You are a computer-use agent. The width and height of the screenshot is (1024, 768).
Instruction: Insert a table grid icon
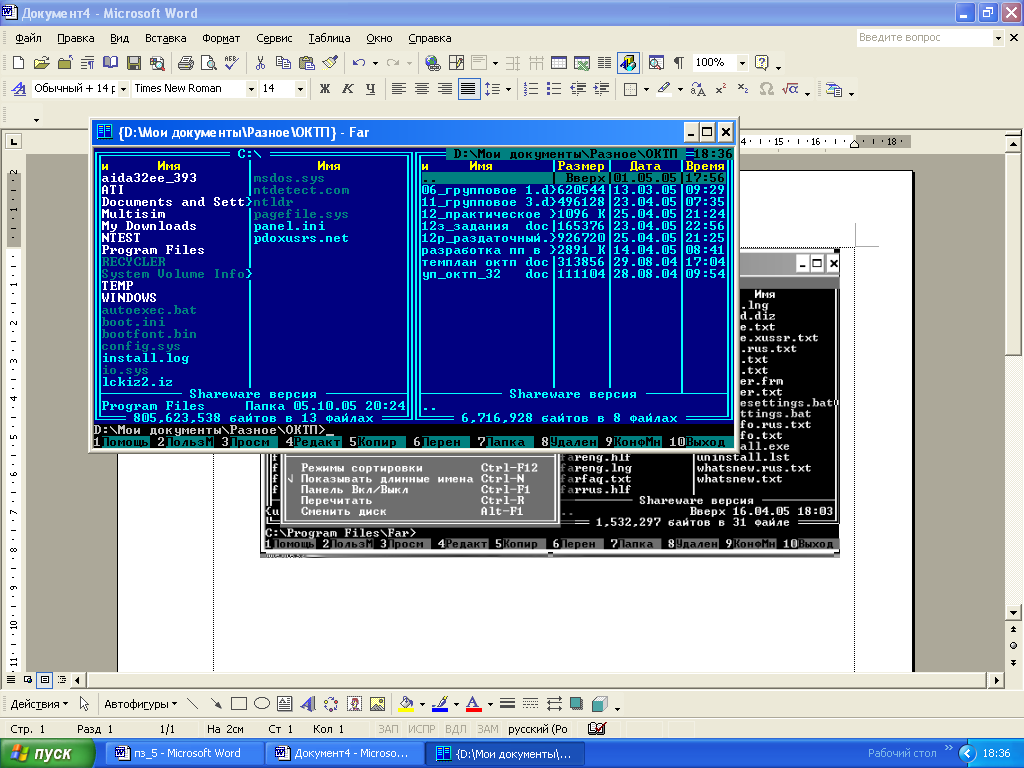coord(559,63)
